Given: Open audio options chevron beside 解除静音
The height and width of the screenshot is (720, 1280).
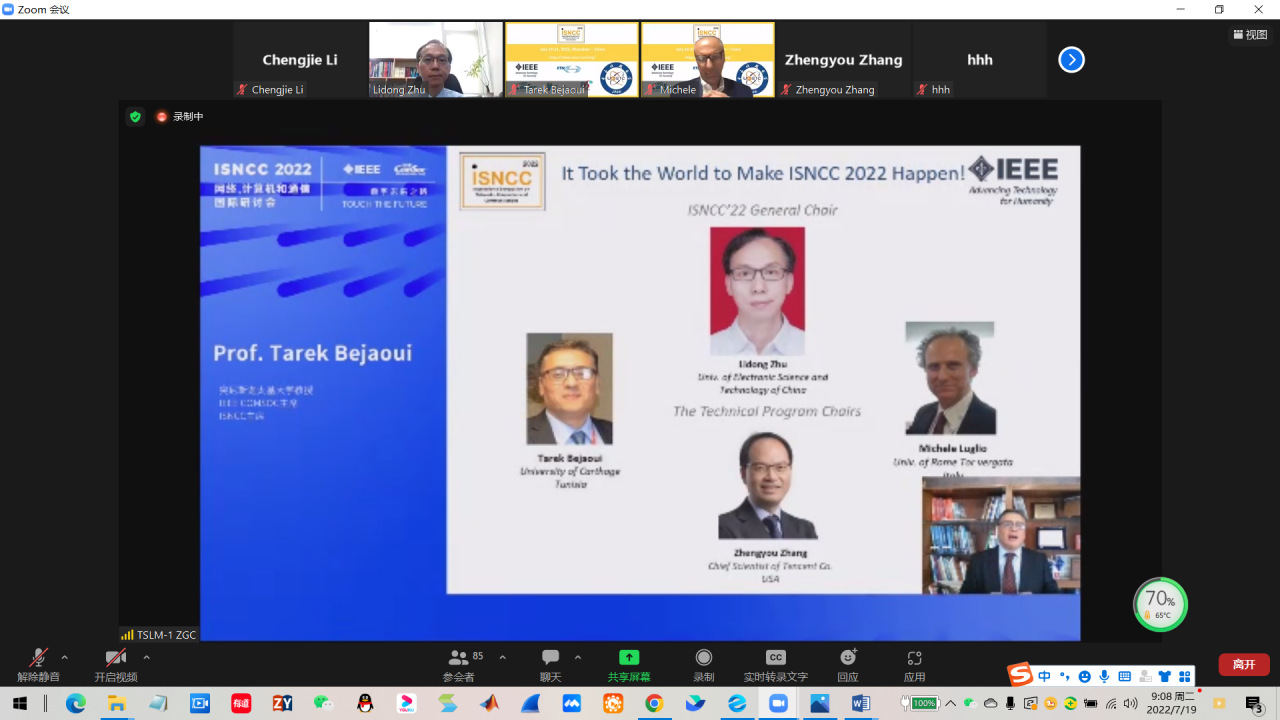Looking at the screenshot, I should click(x=63, y=657).
